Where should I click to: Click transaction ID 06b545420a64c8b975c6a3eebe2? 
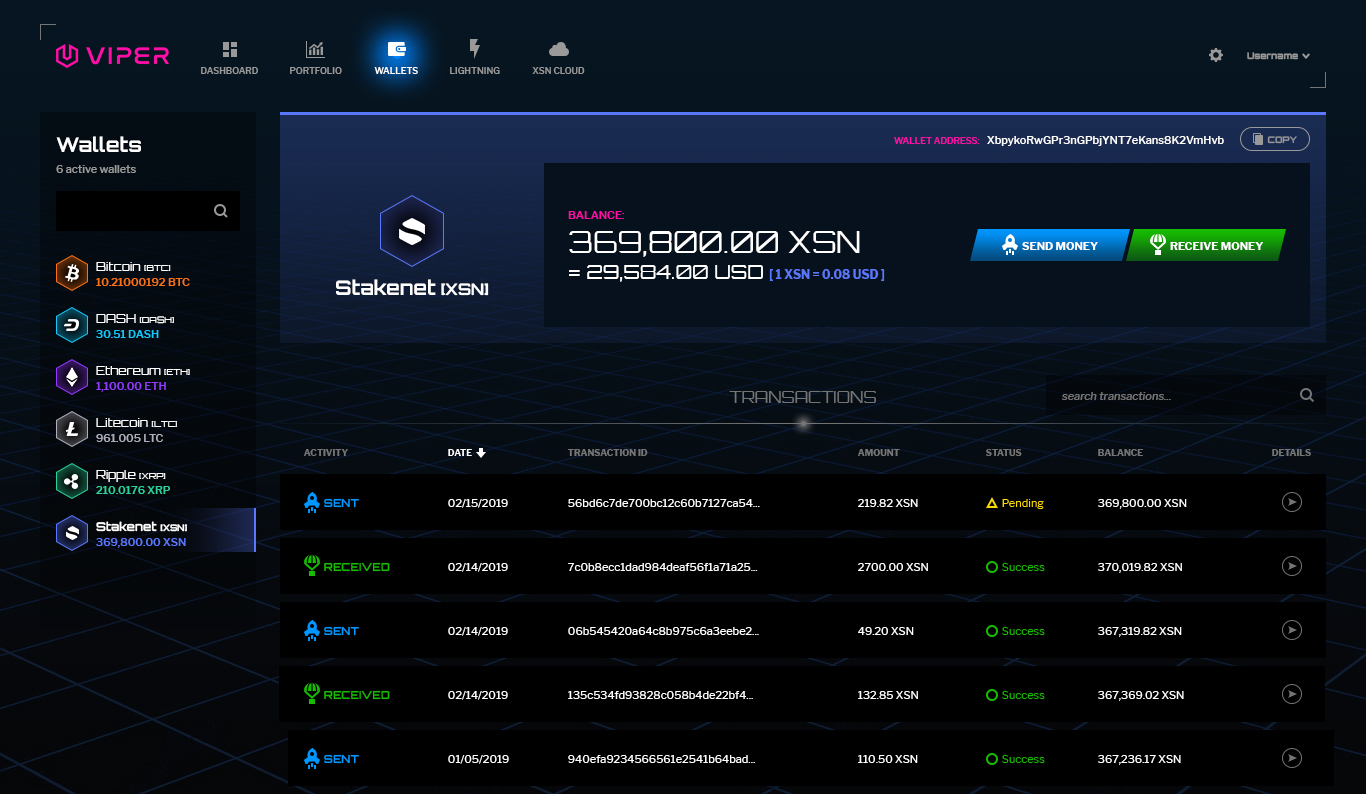(x=663, y=631)
